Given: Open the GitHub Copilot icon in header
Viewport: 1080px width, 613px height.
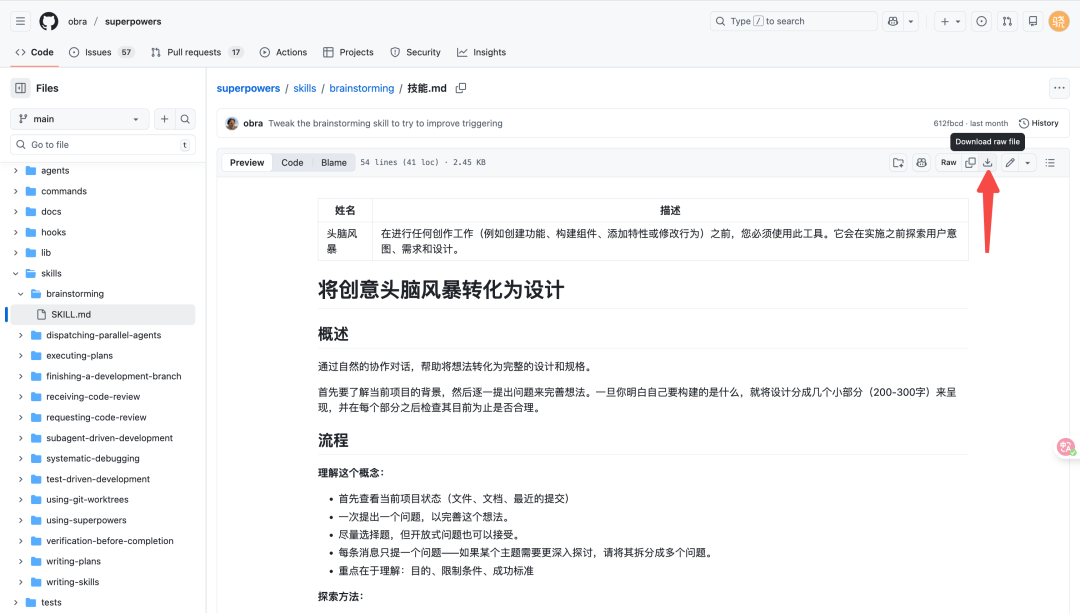Looking at the screenshot, I should coord(892,21).
